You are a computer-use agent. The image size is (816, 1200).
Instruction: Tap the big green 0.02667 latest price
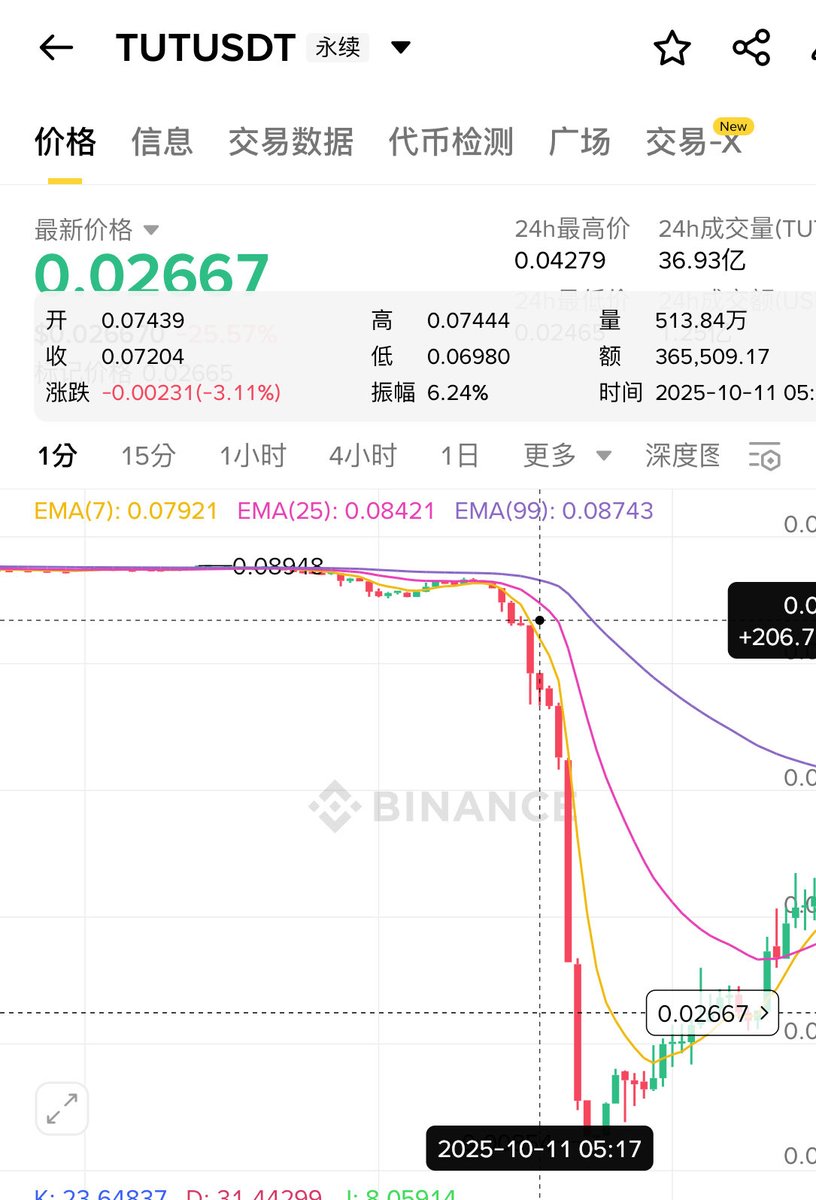pos(152,272)
